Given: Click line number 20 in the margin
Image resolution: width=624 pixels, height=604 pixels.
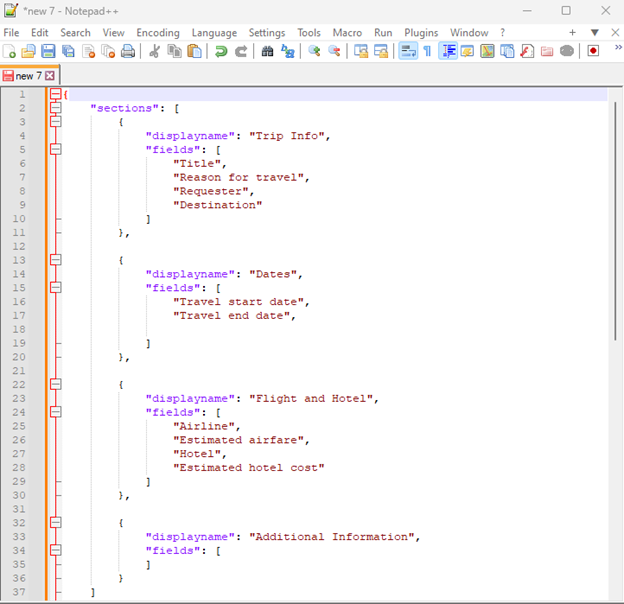Looking at the screenshot, I should click(x=21, y=356).
